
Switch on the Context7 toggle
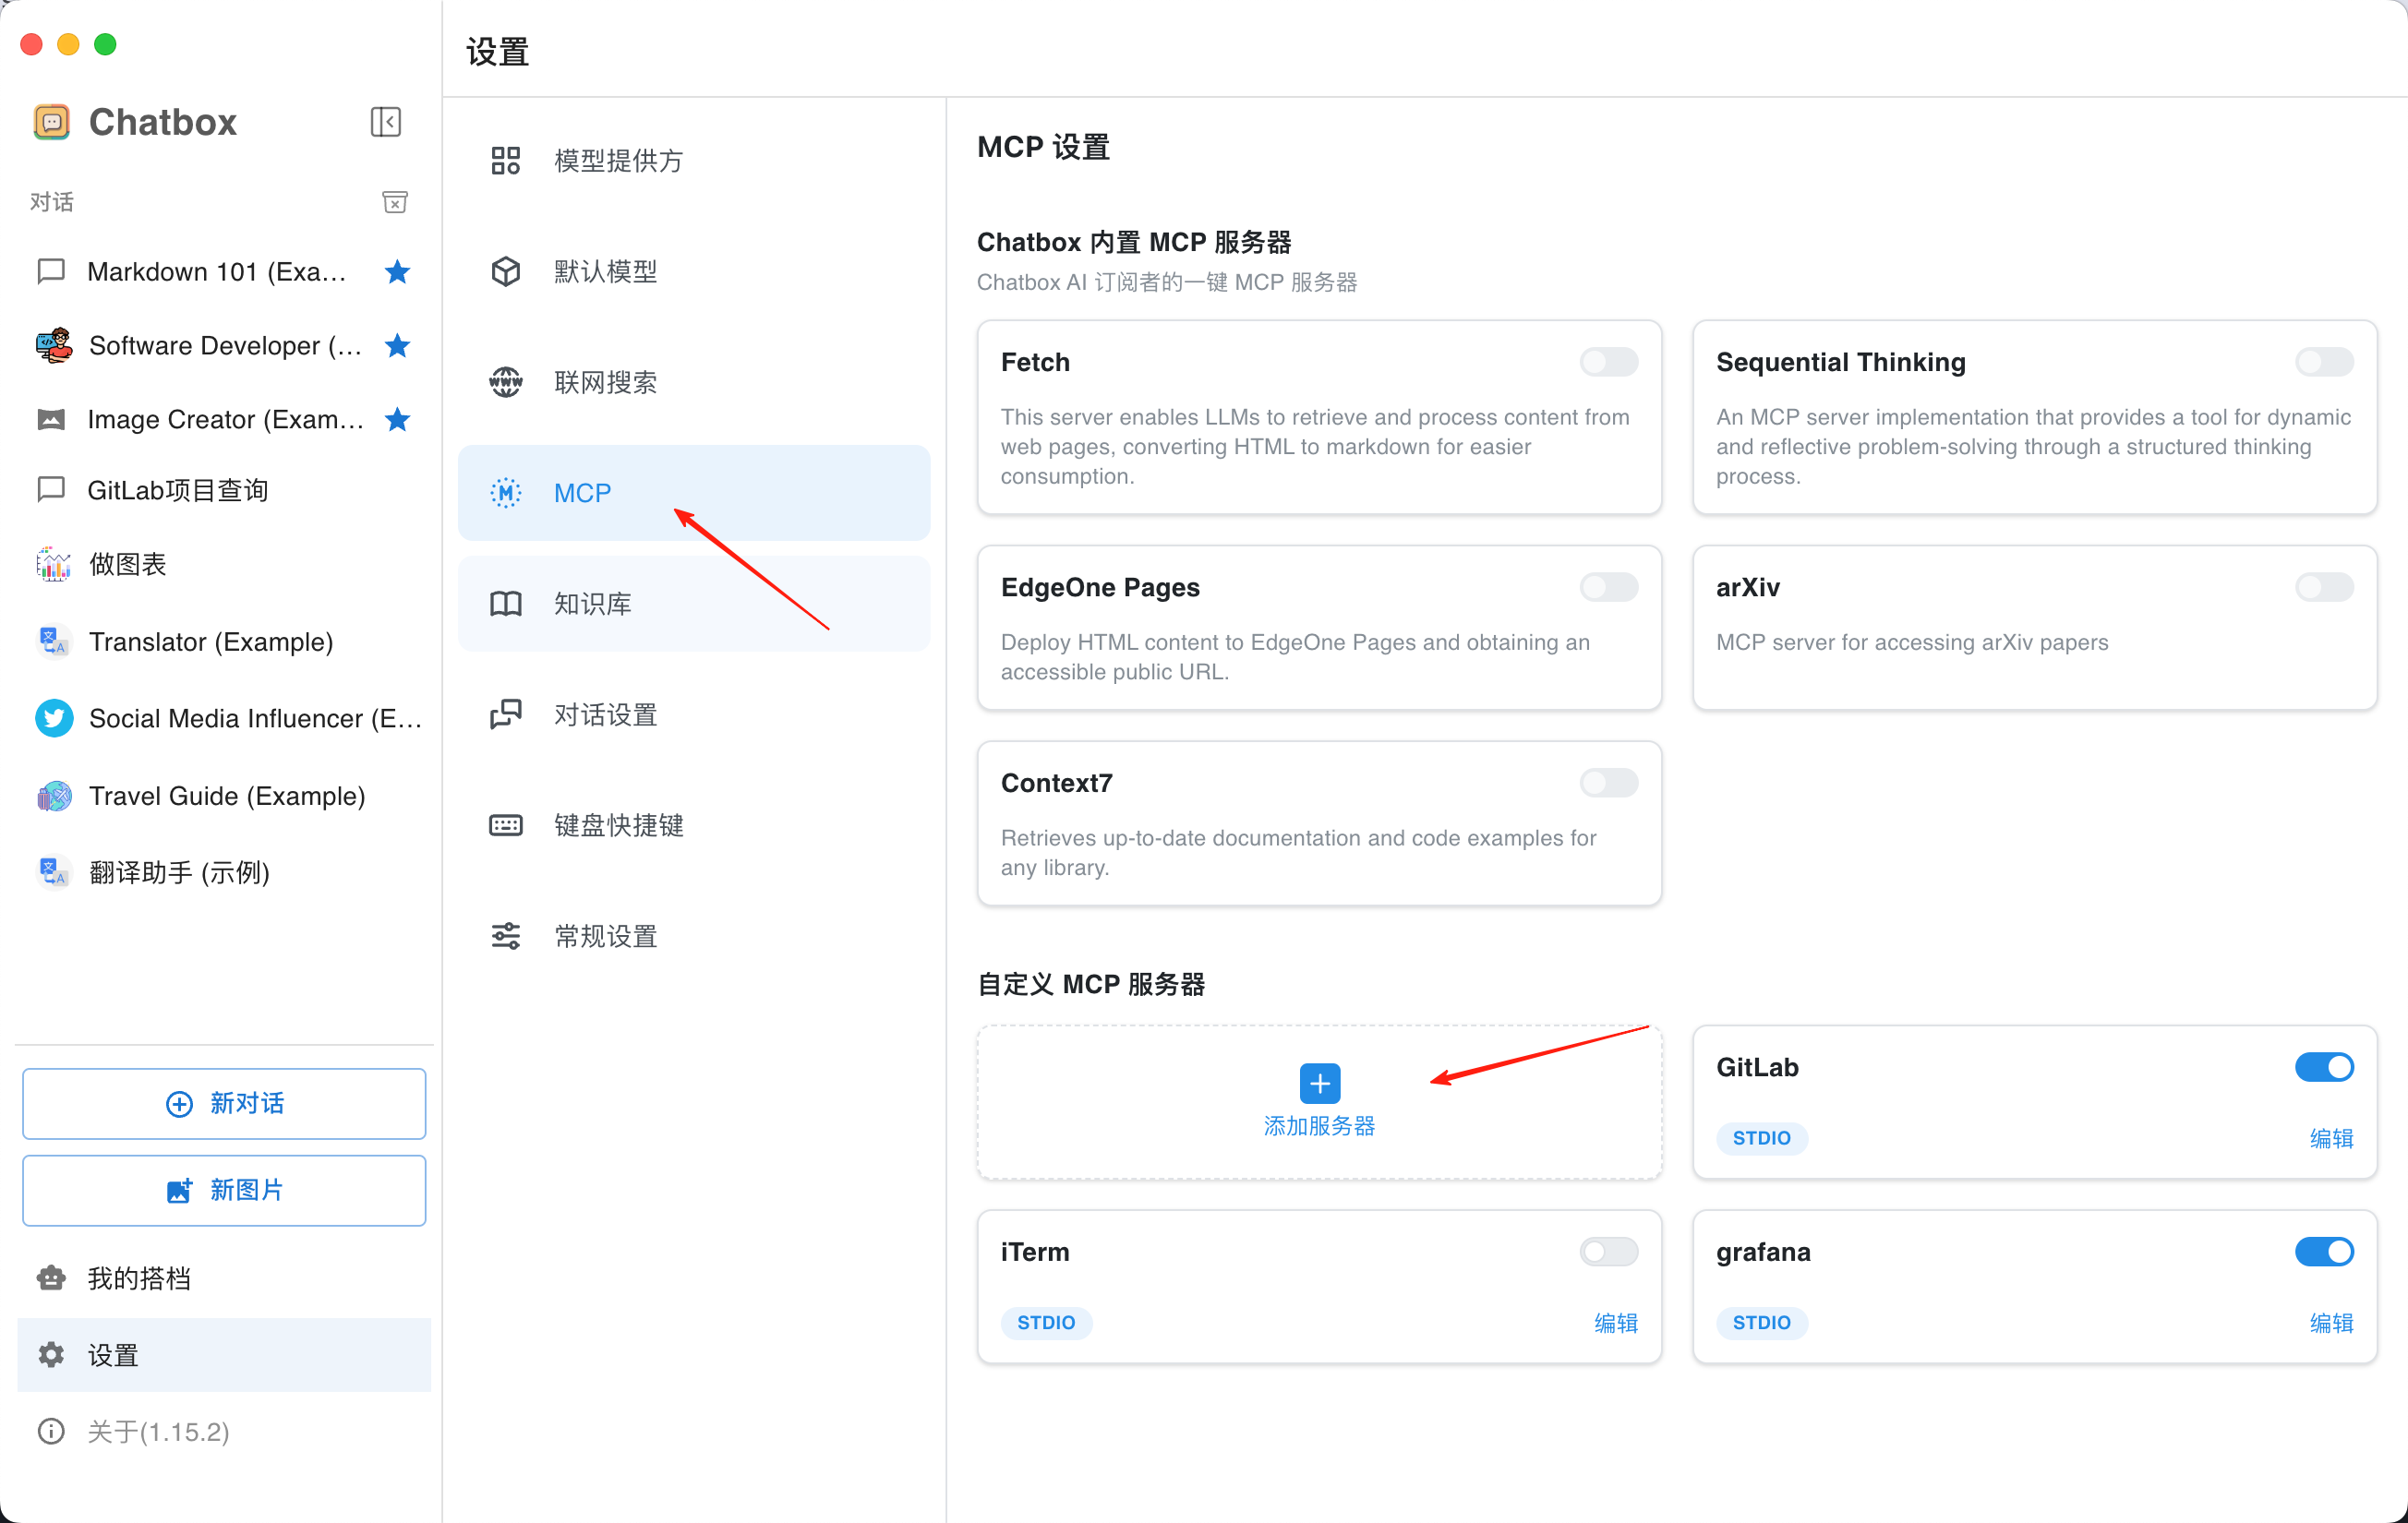[x=1608, y=783]
